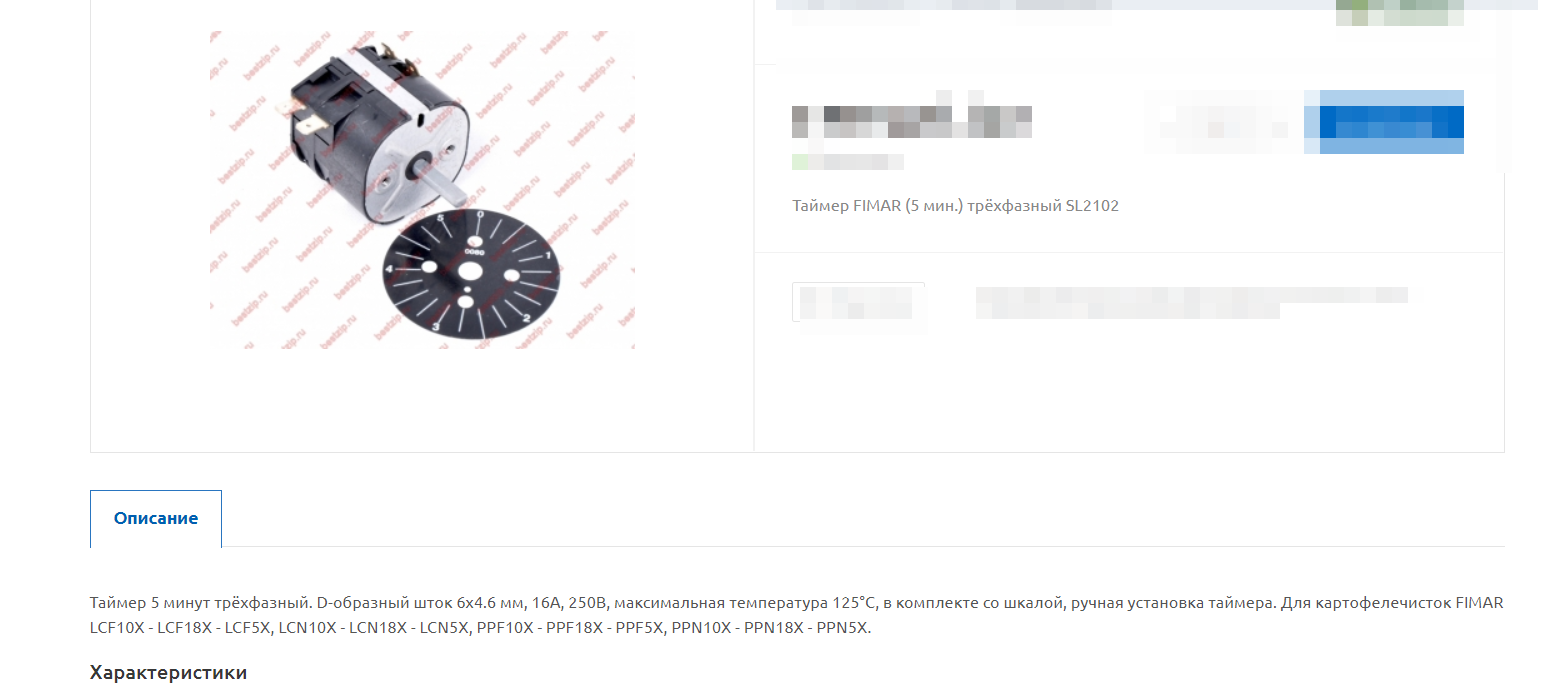Click the blurred blue button beside the price
This screenshot has height=692, width=1560.
pos(1384,122)
